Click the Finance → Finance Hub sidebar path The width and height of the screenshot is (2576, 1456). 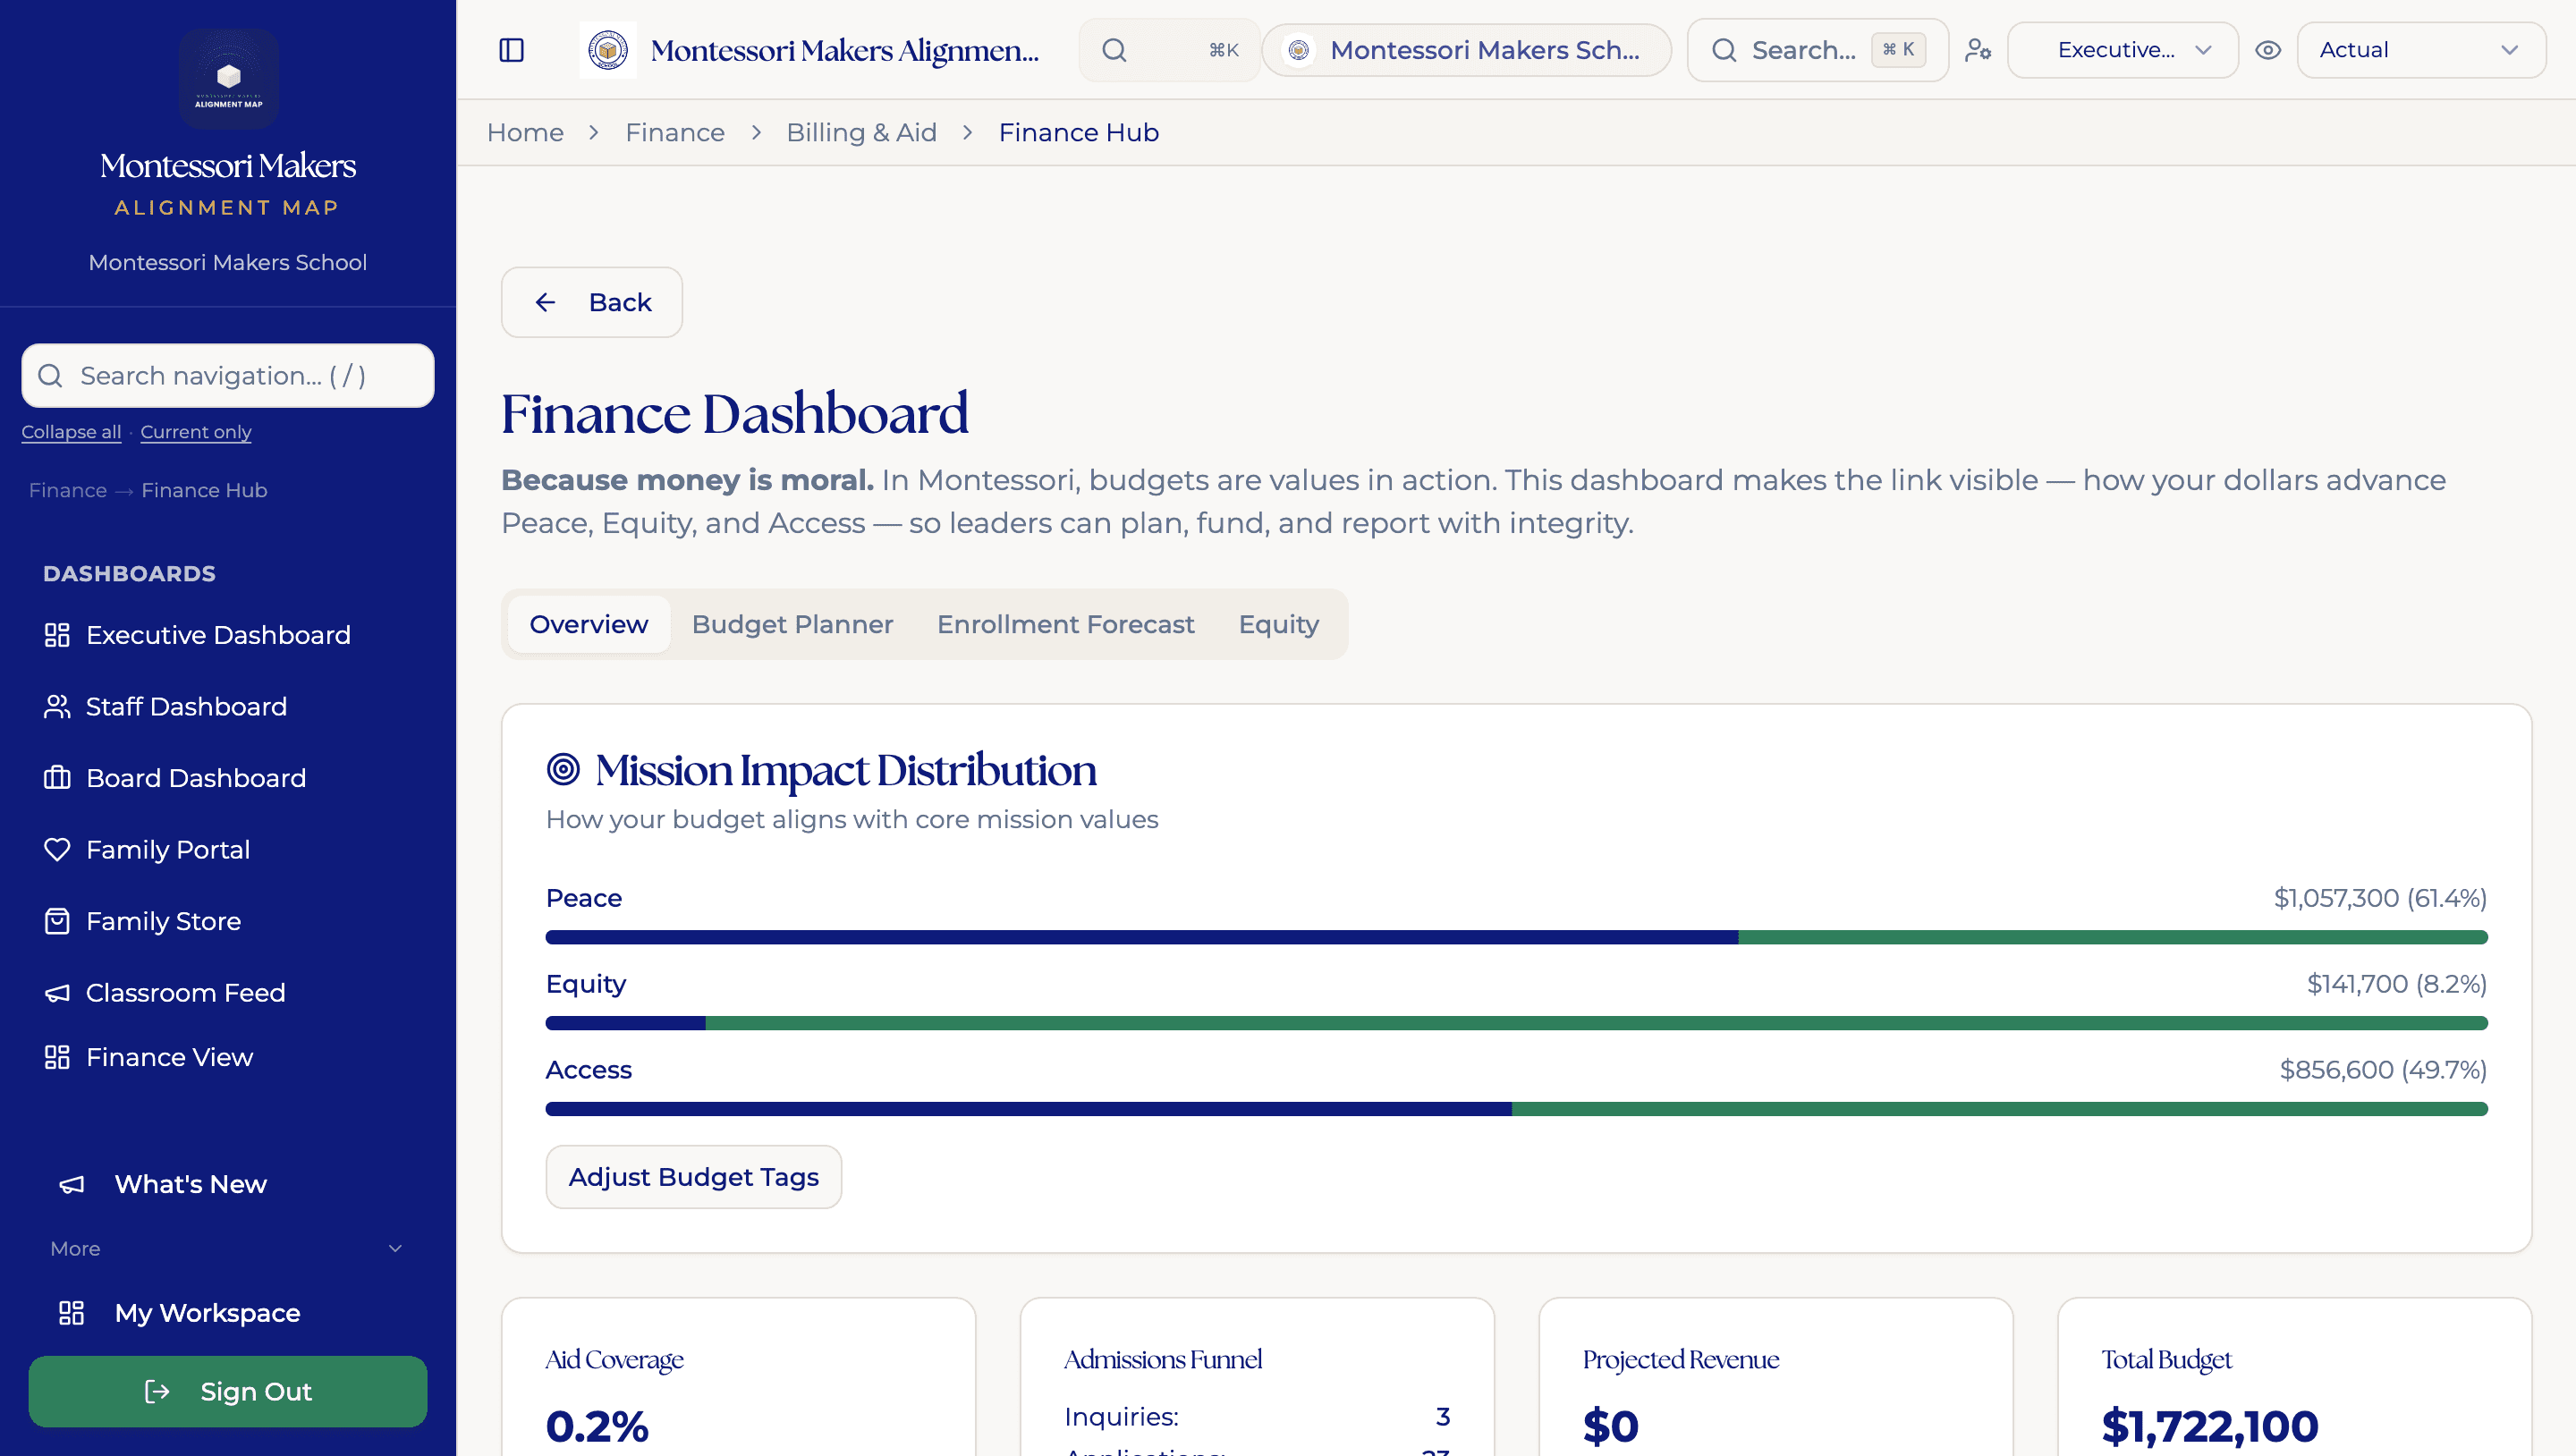tap(148, 490)
